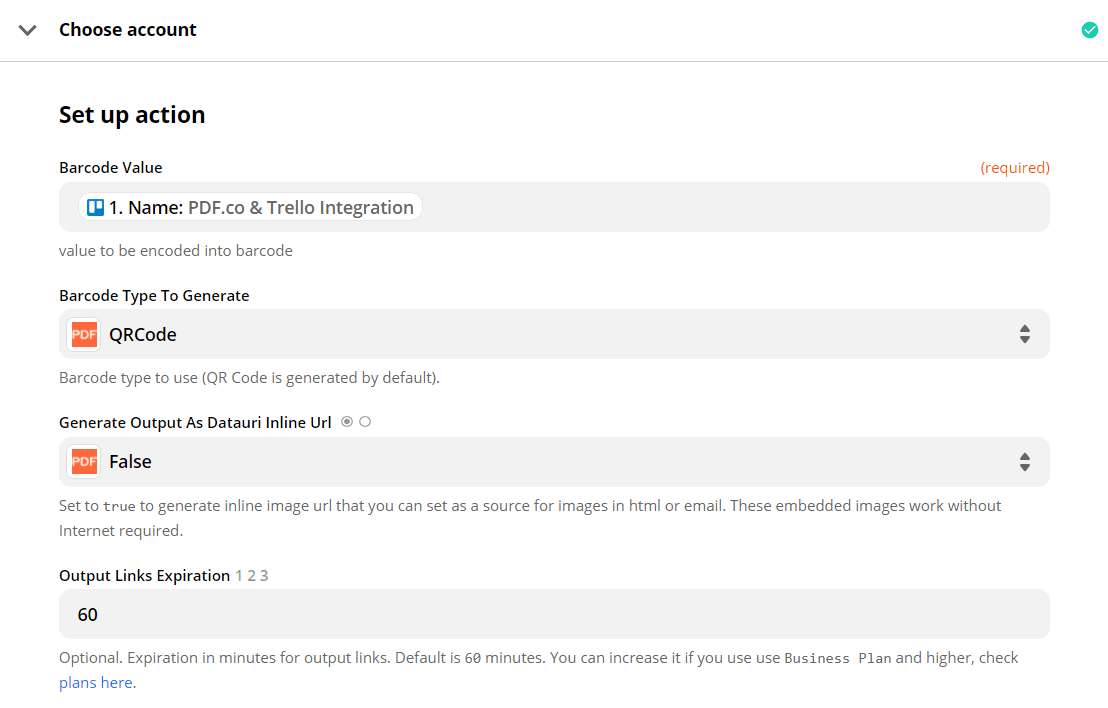
Task: Click inside the Barcode Value field
Action: (700, 206)
